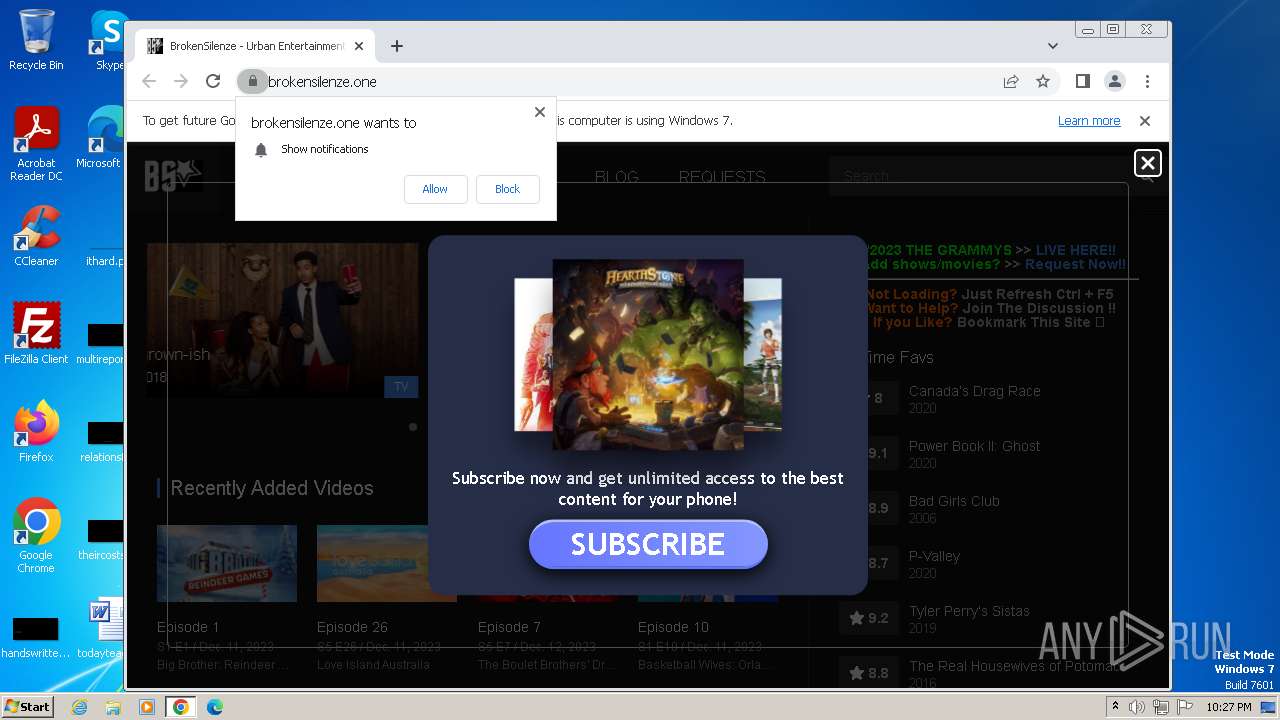Show hidden tray icons arrow
1280x720 pixels.
[1115, 707]
